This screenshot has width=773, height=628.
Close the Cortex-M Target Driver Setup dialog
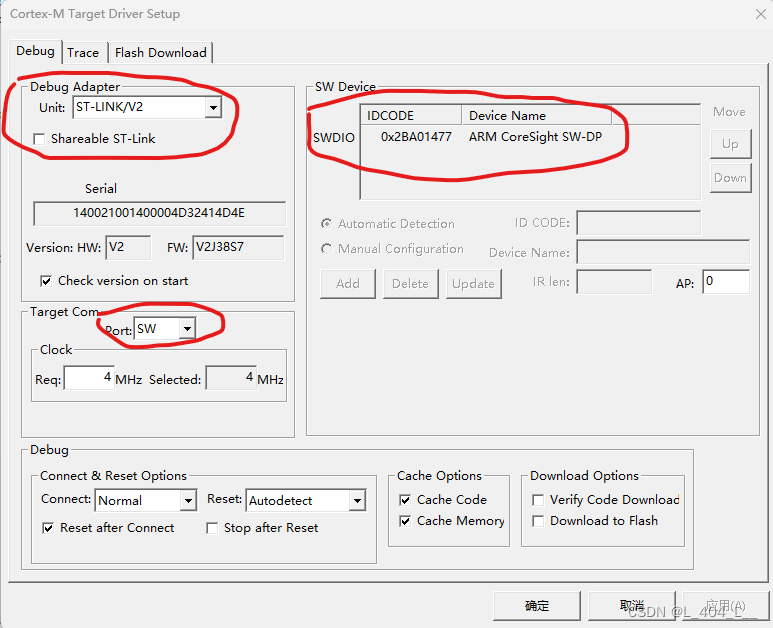click(x=760, y=14)
